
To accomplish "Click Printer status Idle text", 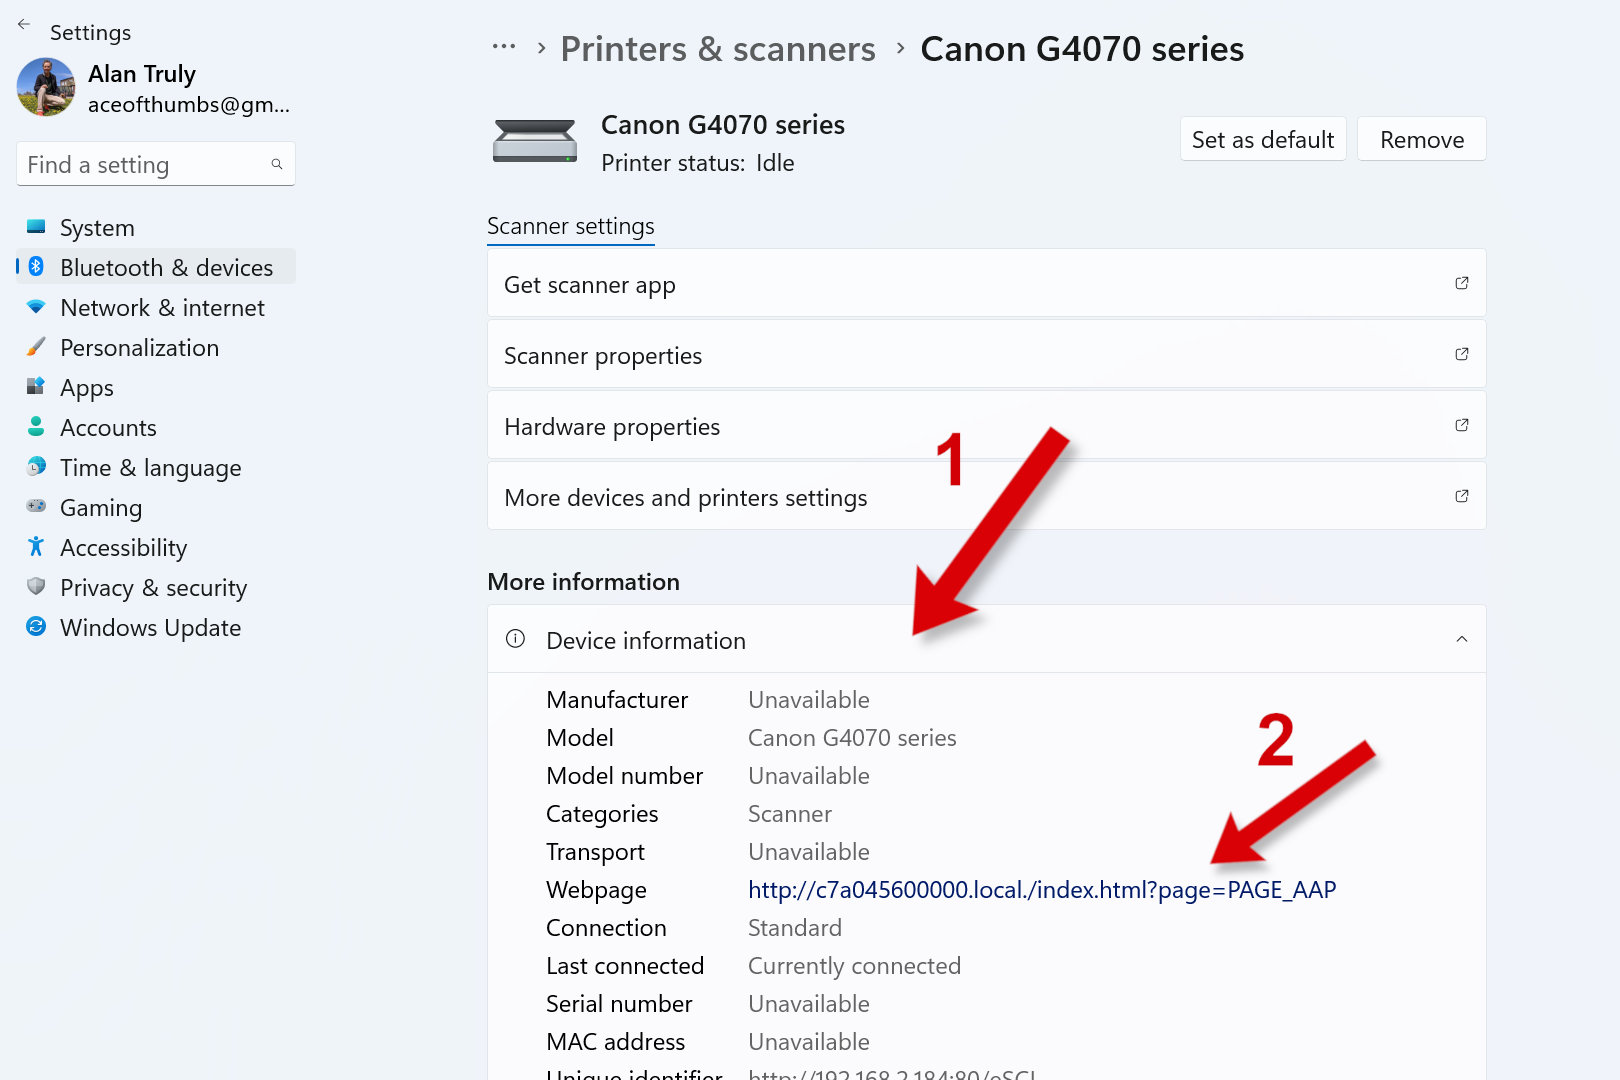I will (x=697, y=163).
